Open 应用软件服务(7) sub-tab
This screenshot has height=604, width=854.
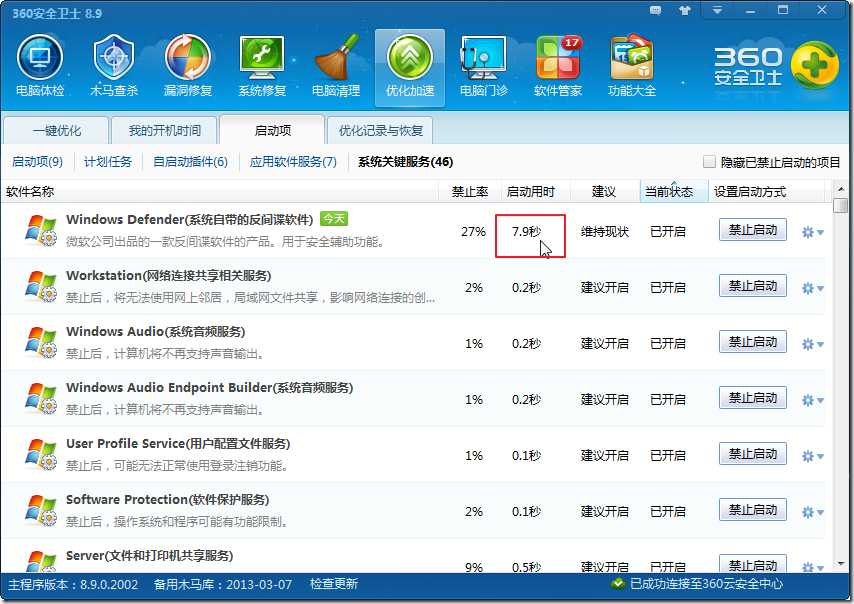pos(293,162)
